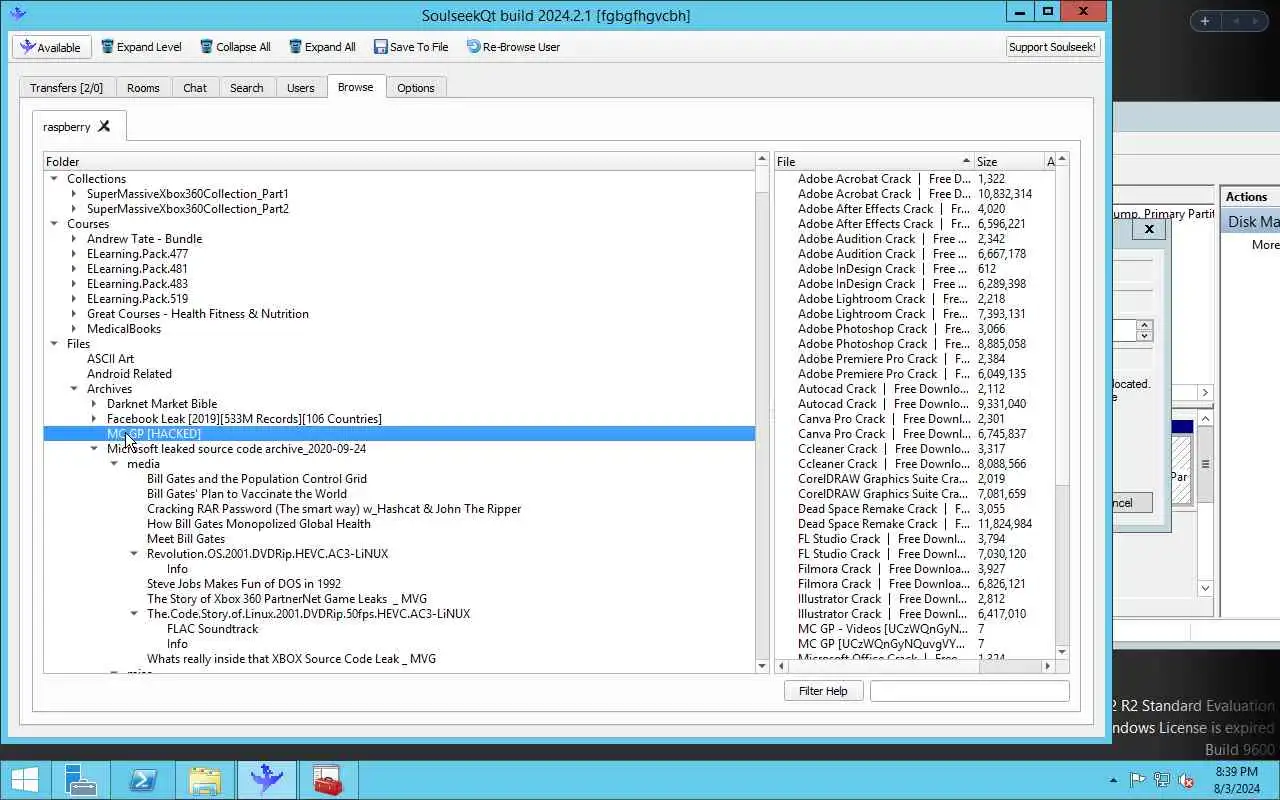Open the Windows Start menu
The width and height of the screenshot is (1280, 800).
click(x=25, y=780)
